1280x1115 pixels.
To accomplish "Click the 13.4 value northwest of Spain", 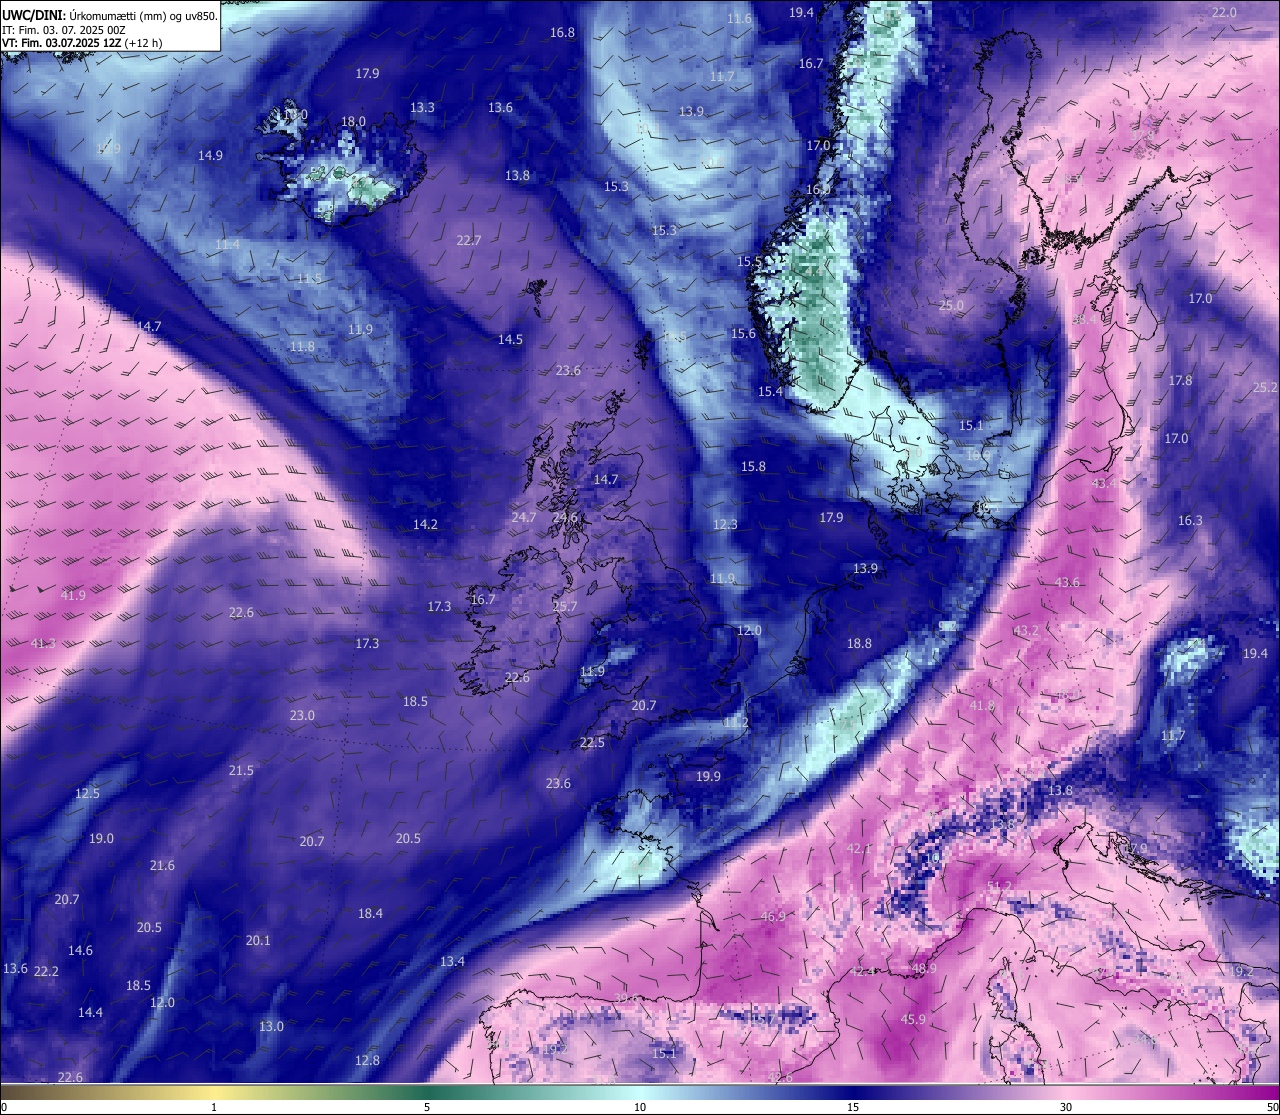I will (452, 961).
